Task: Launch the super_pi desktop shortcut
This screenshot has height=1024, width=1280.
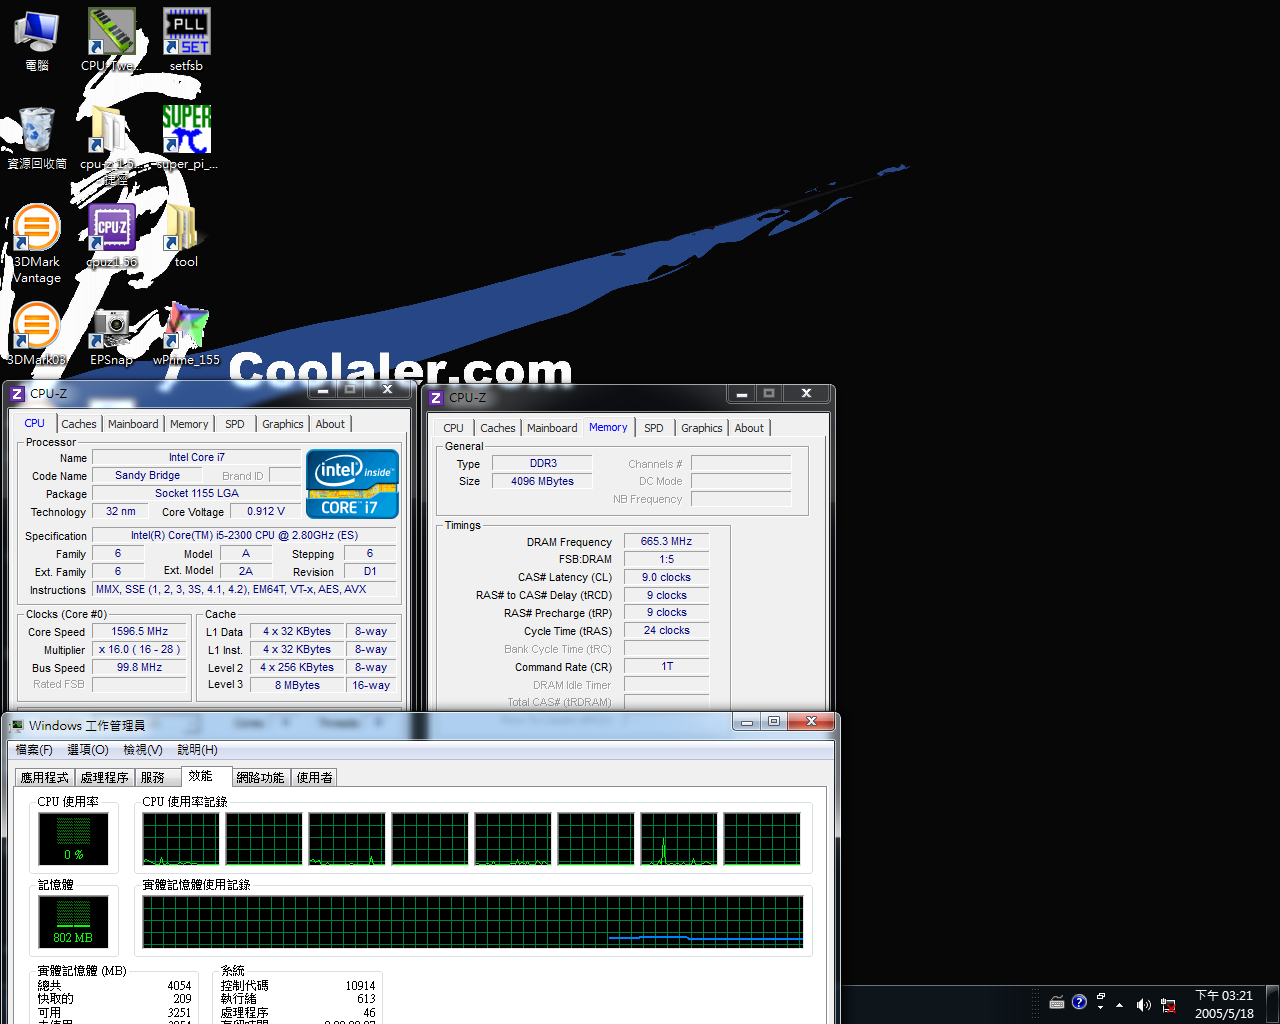Action: (186, 138)
